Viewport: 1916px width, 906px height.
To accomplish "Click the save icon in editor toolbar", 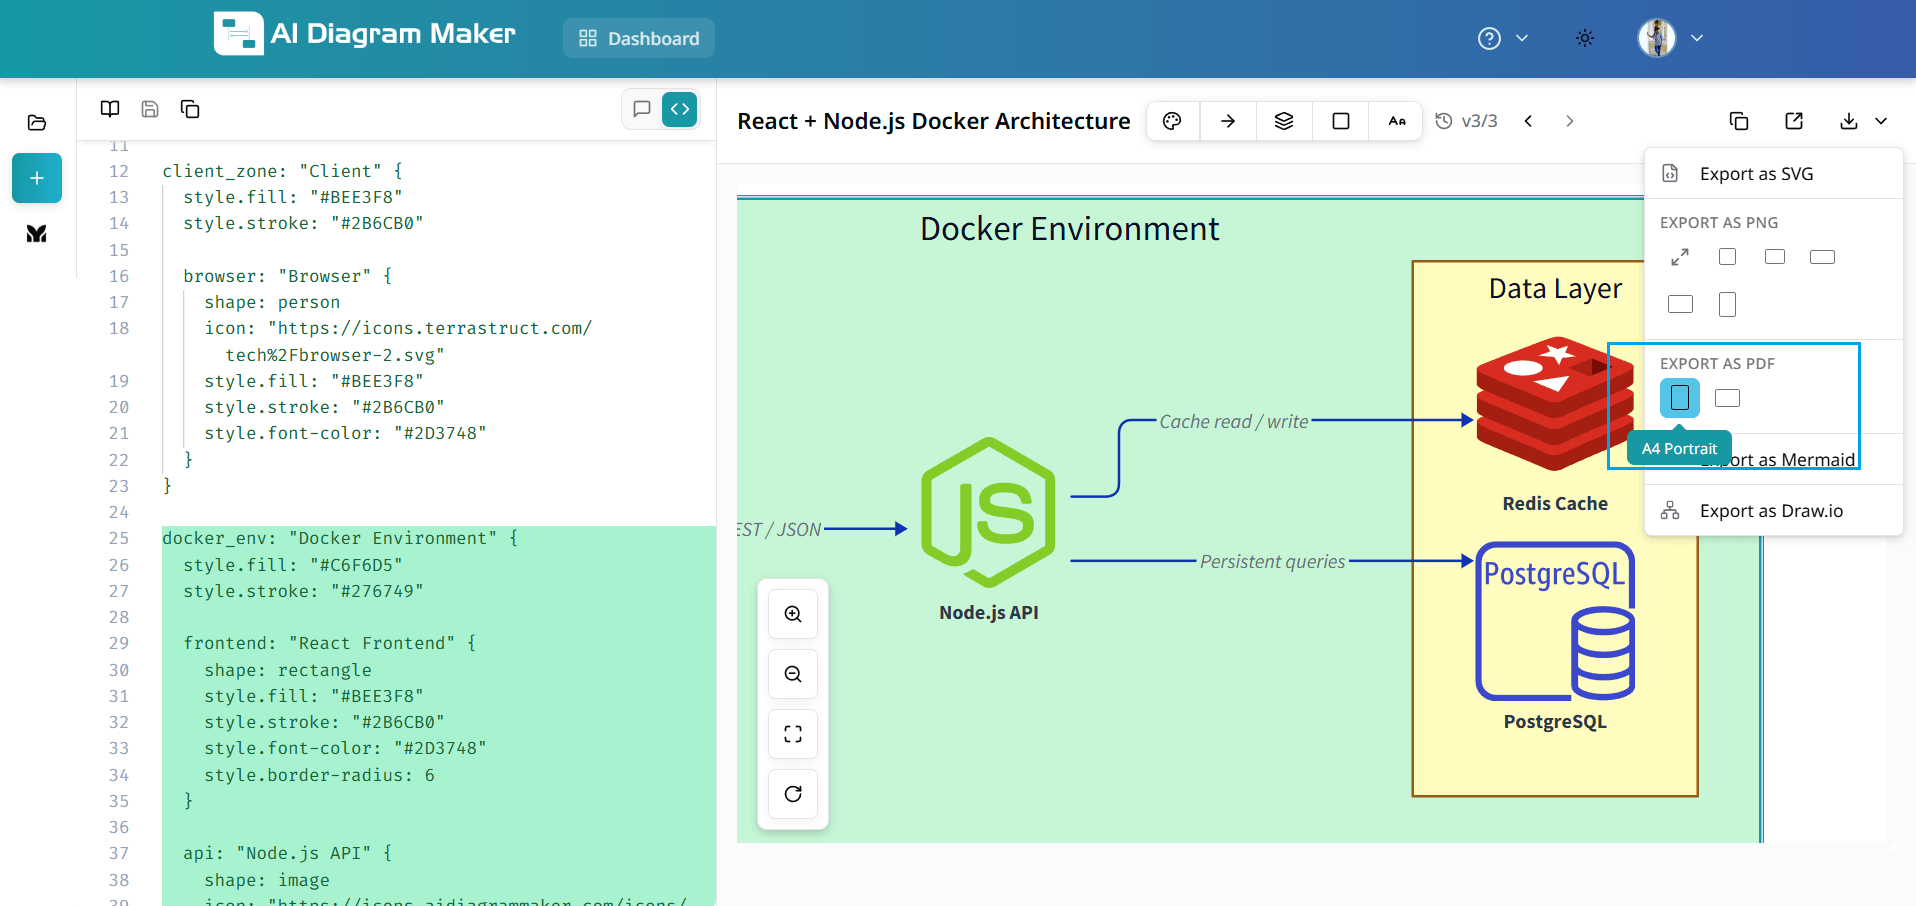I will (150, 109).
